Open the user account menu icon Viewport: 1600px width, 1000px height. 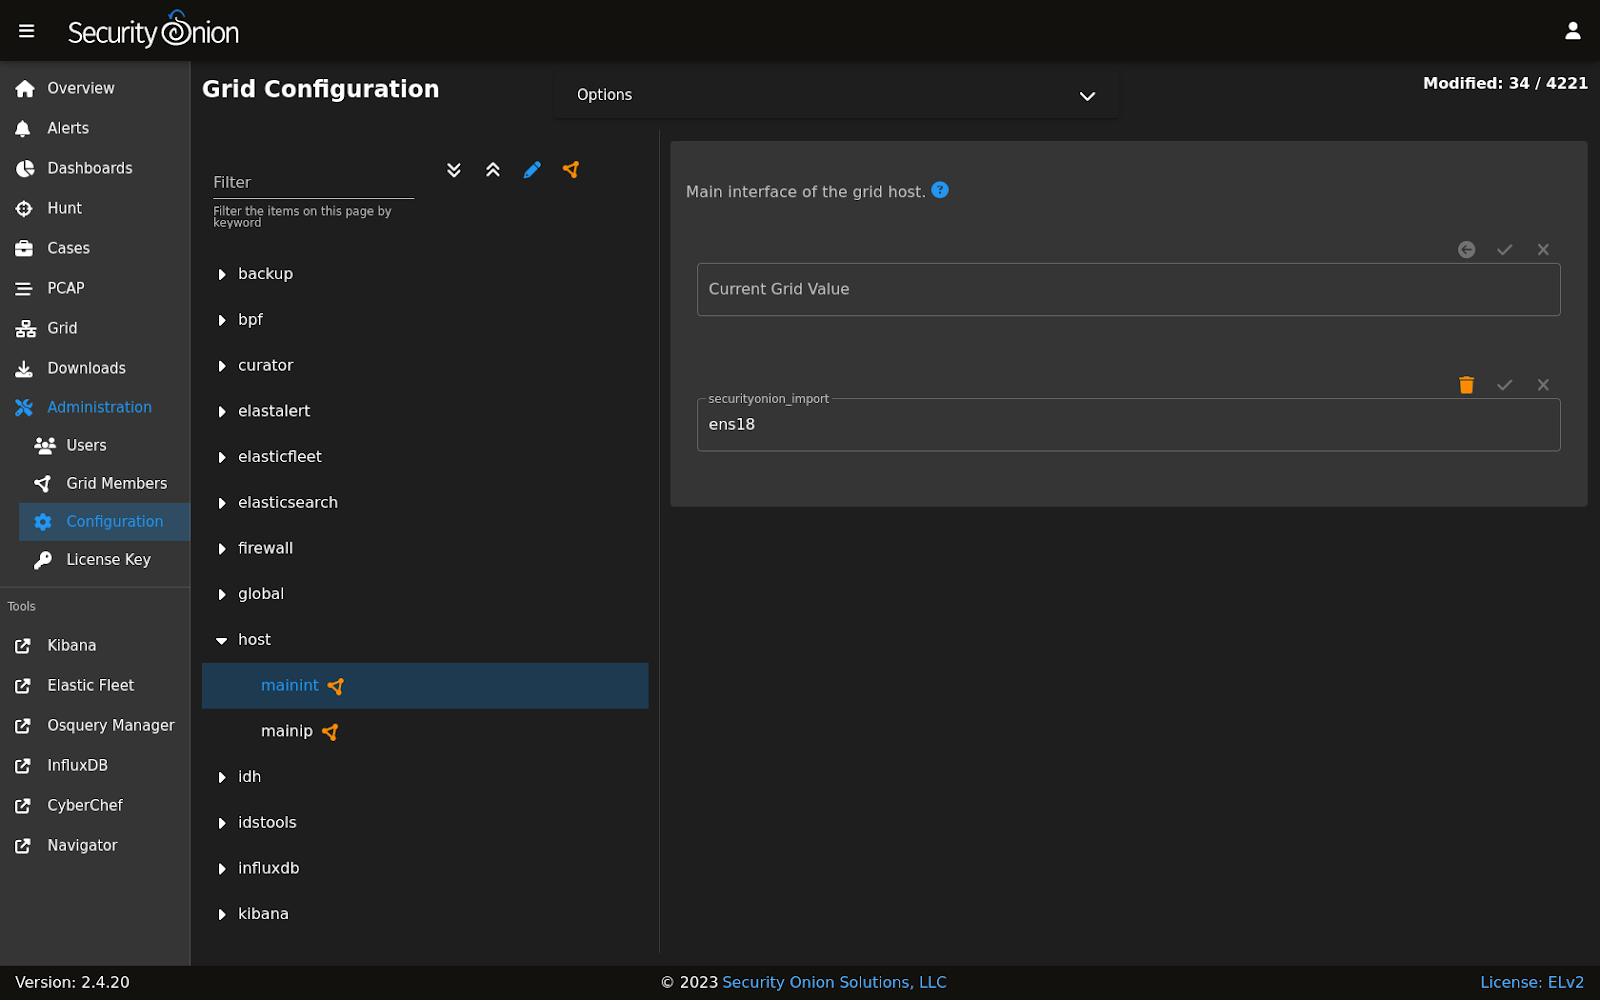click(1573, 31)
